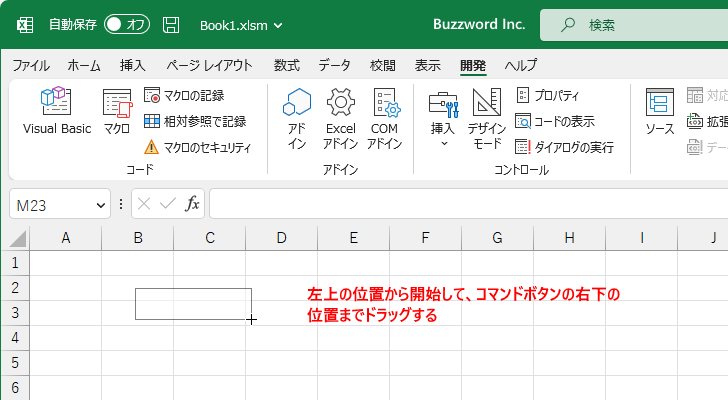Toggle 相対参照で記録 option
728x400 pixels.
tap(194, 121)
